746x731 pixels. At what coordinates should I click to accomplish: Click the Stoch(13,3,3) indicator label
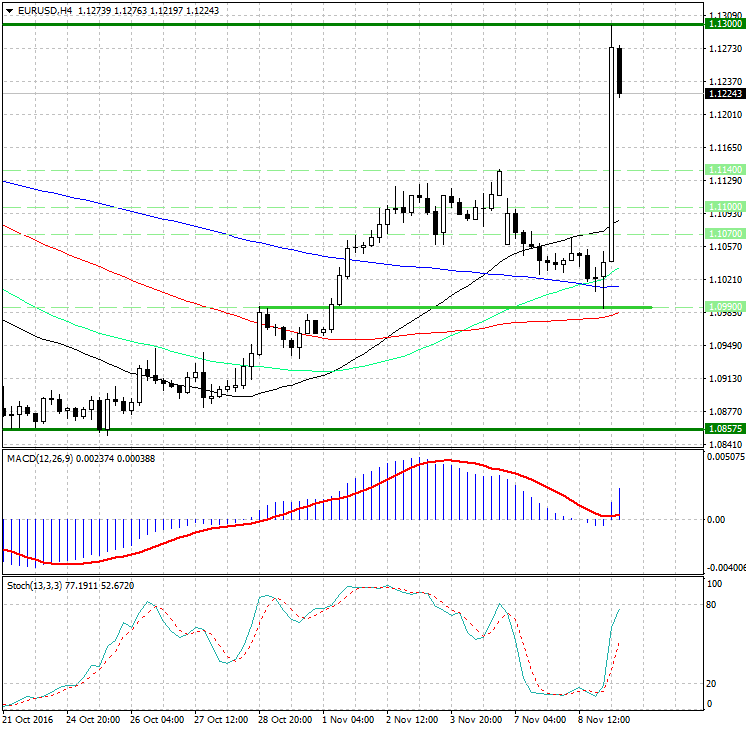(34, 586)
